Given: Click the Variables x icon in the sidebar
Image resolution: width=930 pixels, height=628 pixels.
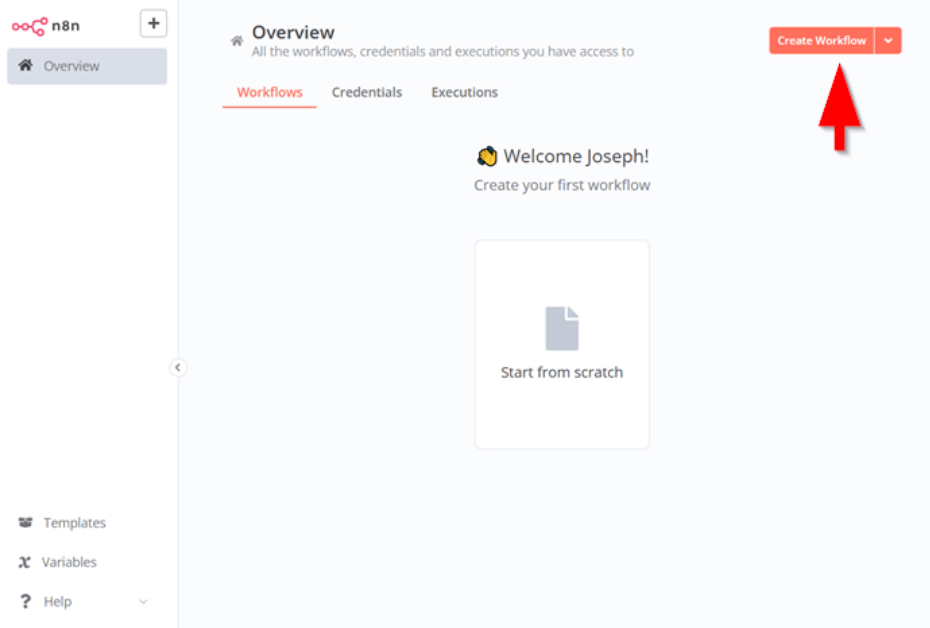Looking at the screenshot, I should tap(25, 562).
